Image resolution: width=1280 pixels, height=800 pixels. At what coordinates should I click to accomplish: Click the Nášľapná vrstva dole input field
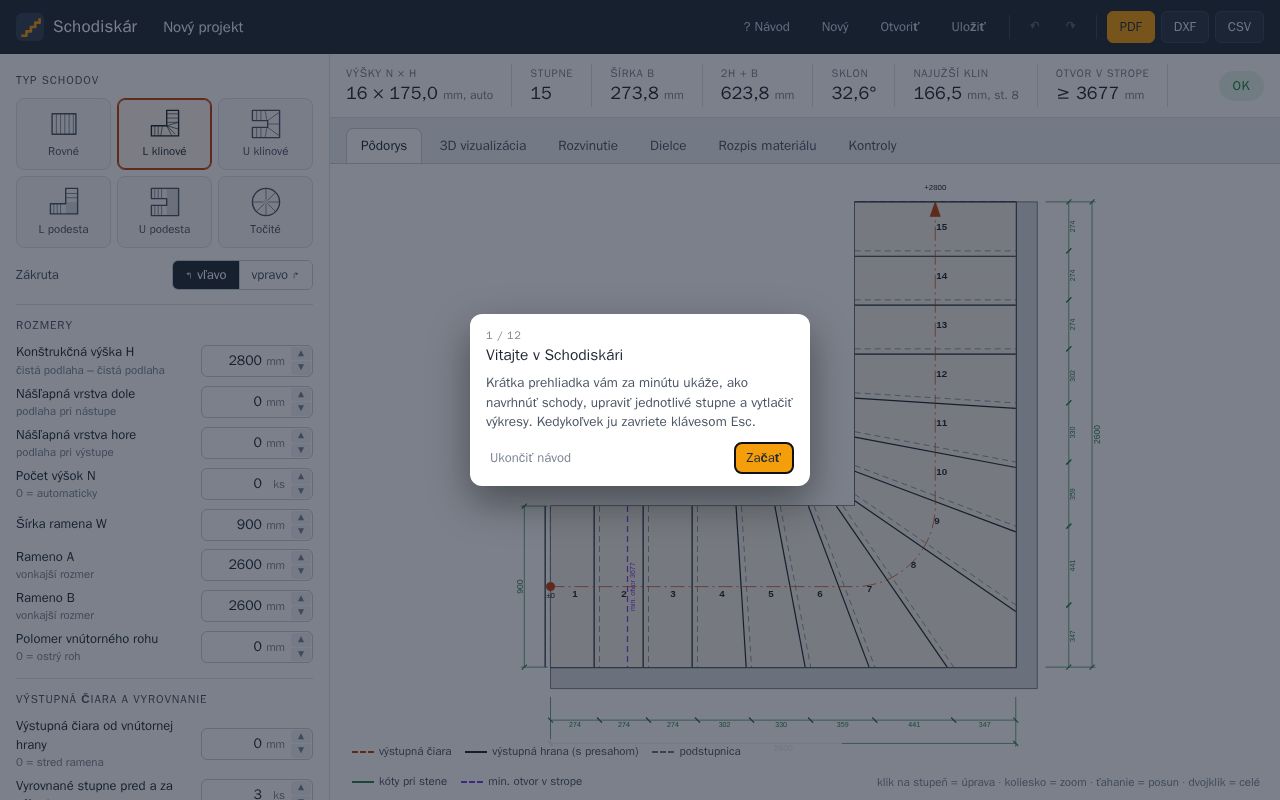click(x=257, y=402)
